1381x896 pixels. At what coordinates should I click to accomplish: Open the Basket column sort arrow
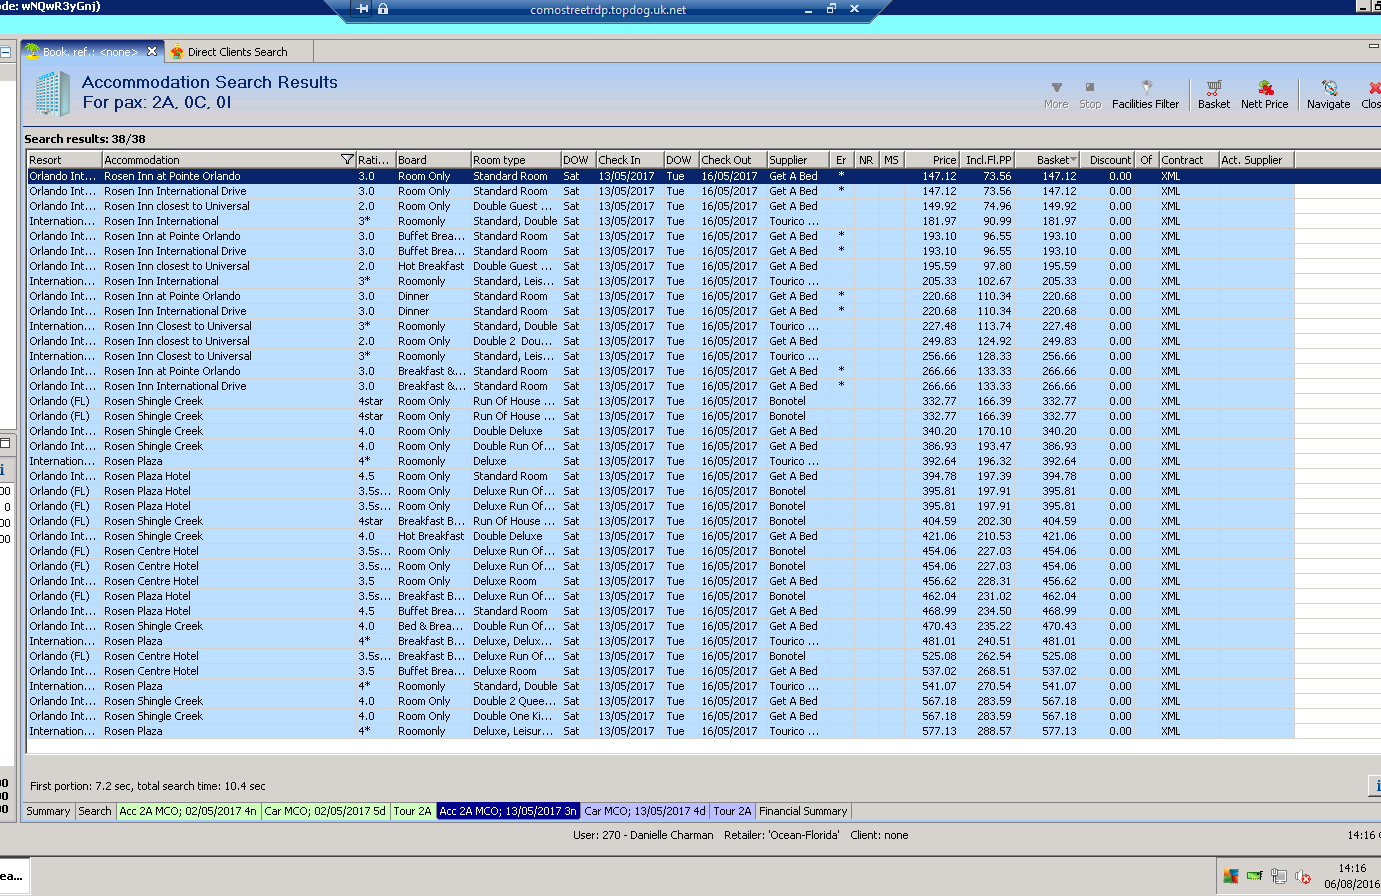[1074, 160]
